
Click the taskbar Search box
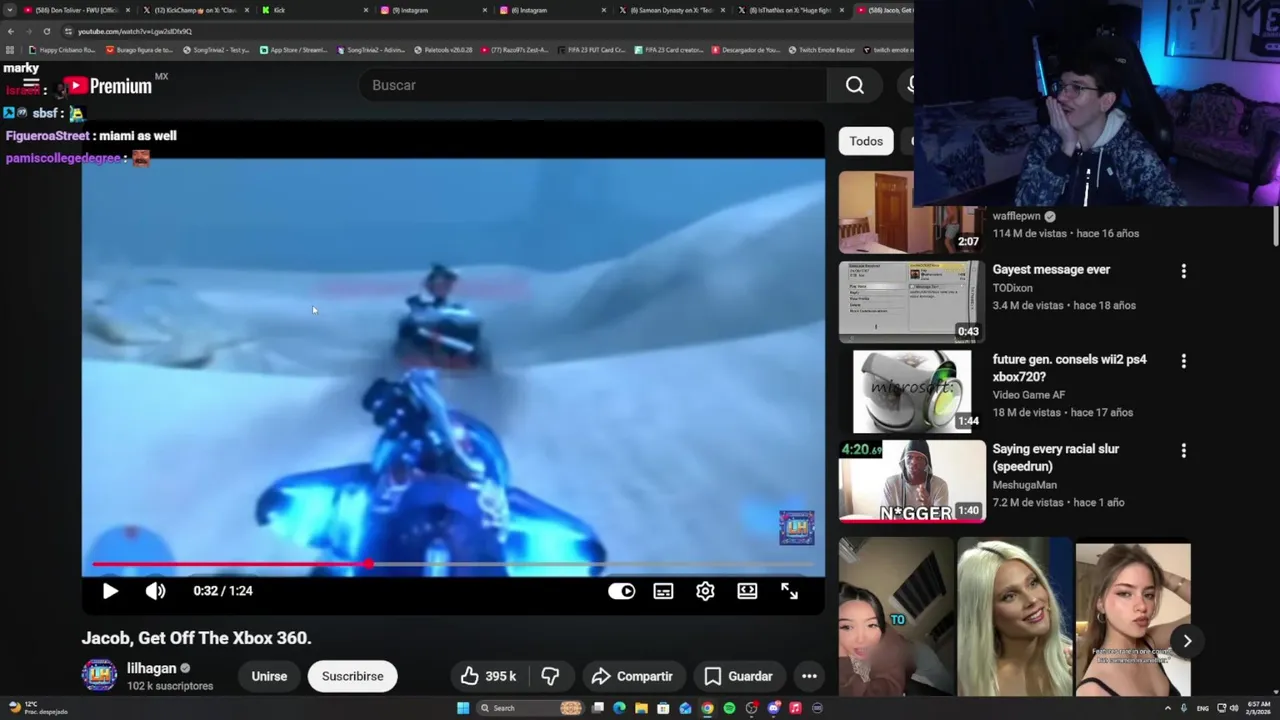(530, 708)
